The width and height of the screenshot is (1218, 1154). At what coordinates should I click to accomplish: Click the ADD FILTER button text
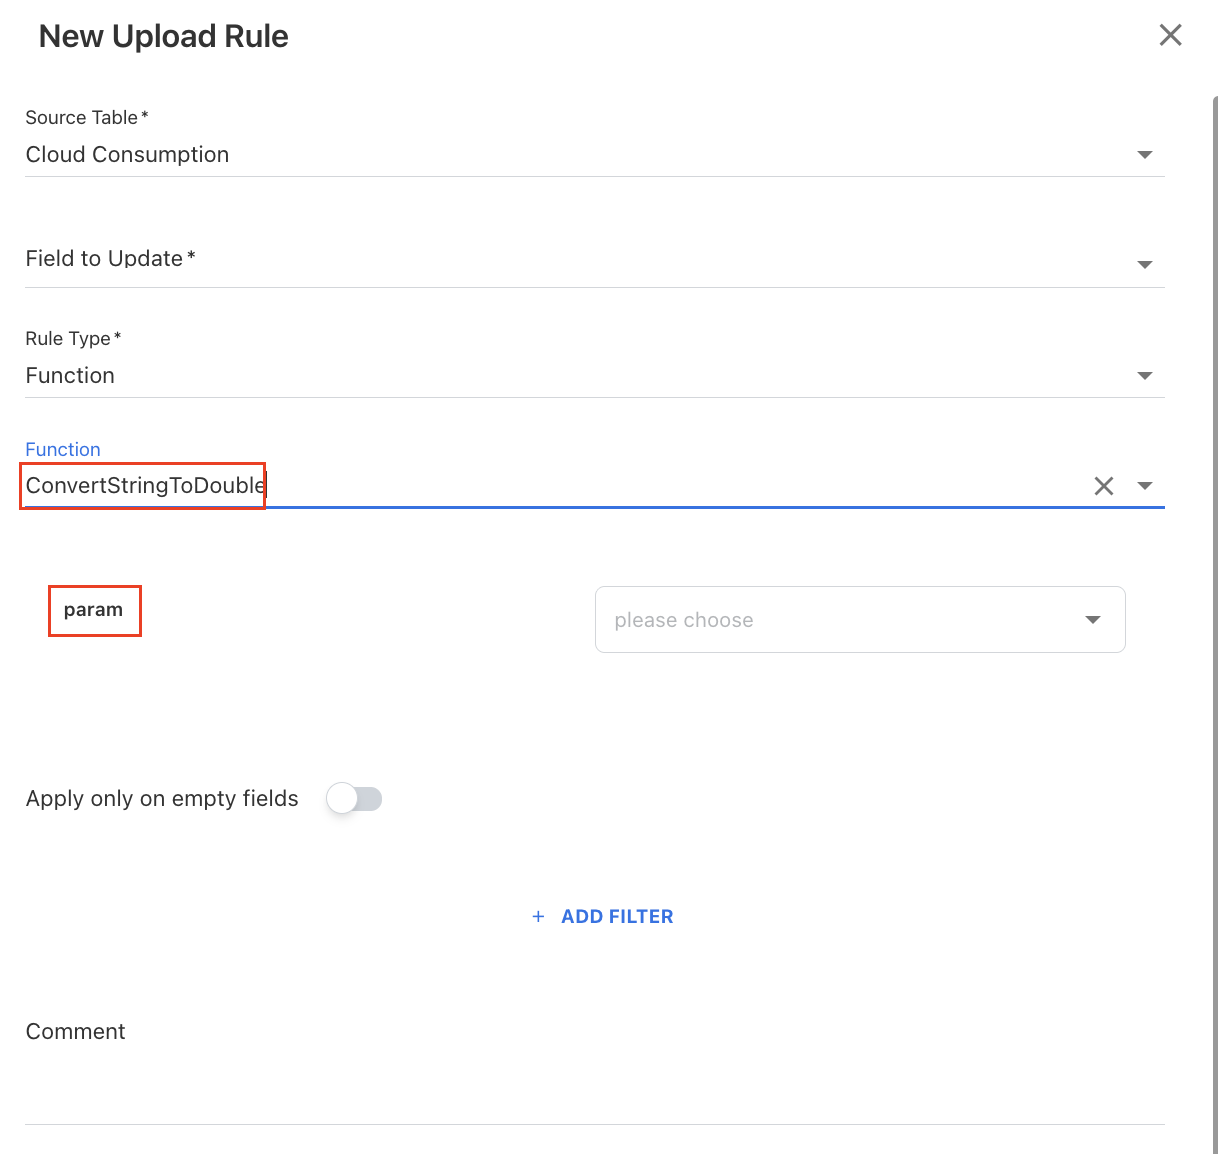click(617, 917)
